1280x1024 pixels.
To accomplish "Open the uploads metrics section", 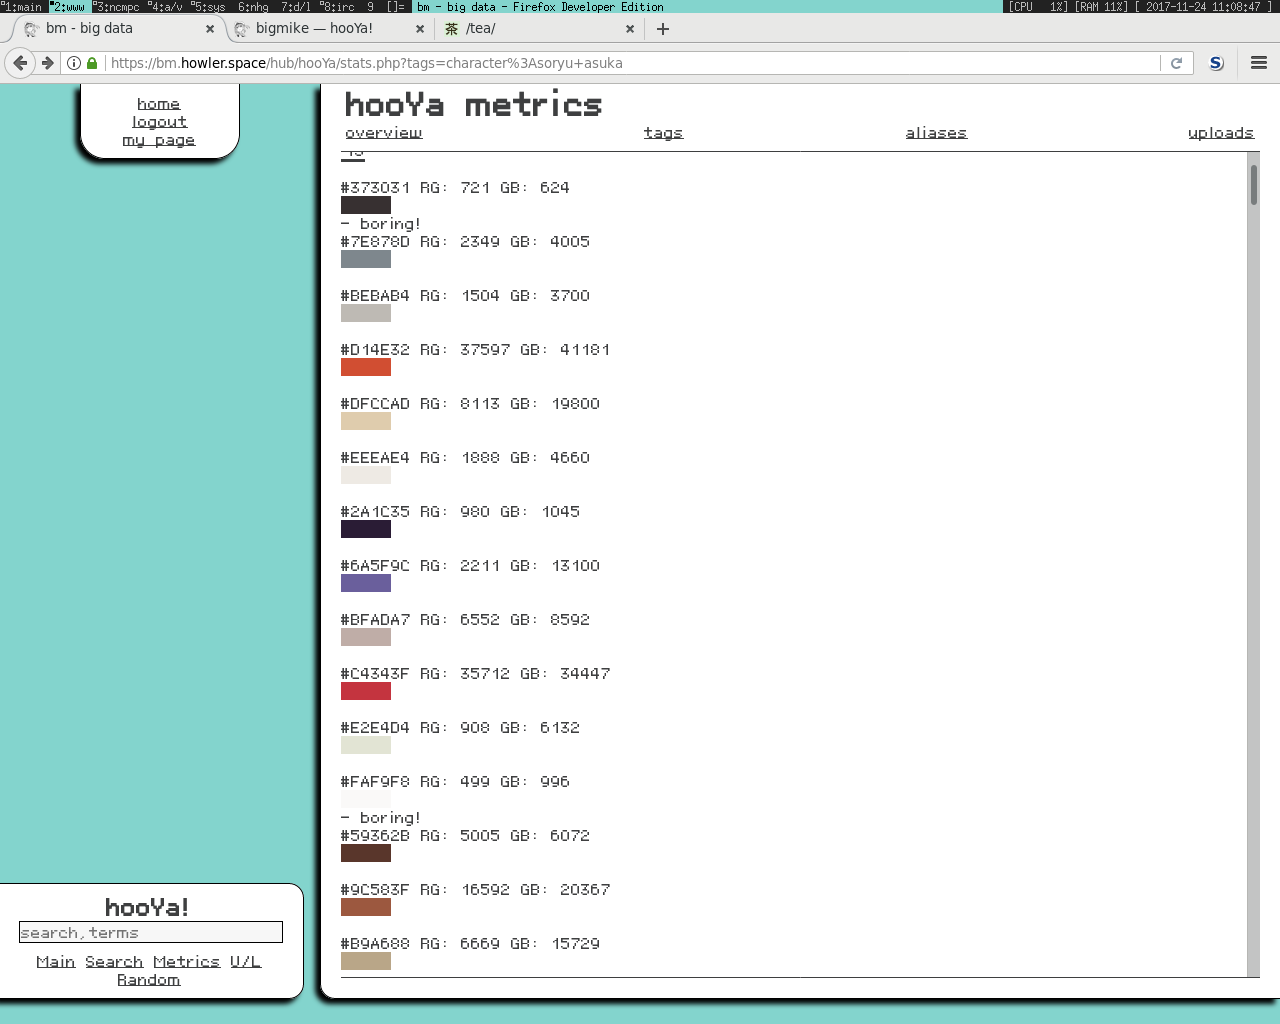I will 1220,133.
